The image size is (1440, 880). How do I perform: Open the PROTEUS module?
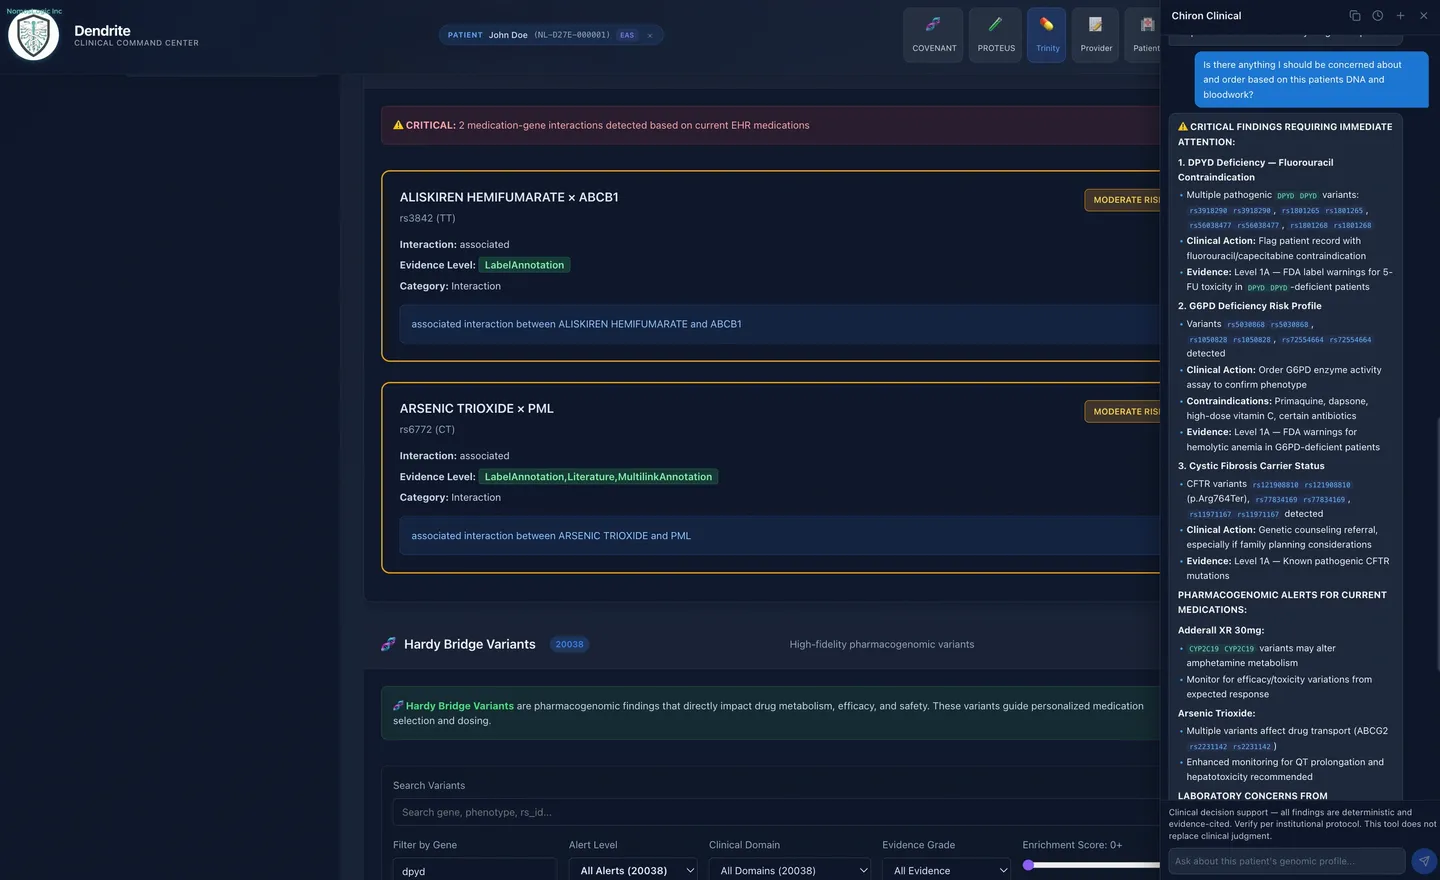[995, 35]
